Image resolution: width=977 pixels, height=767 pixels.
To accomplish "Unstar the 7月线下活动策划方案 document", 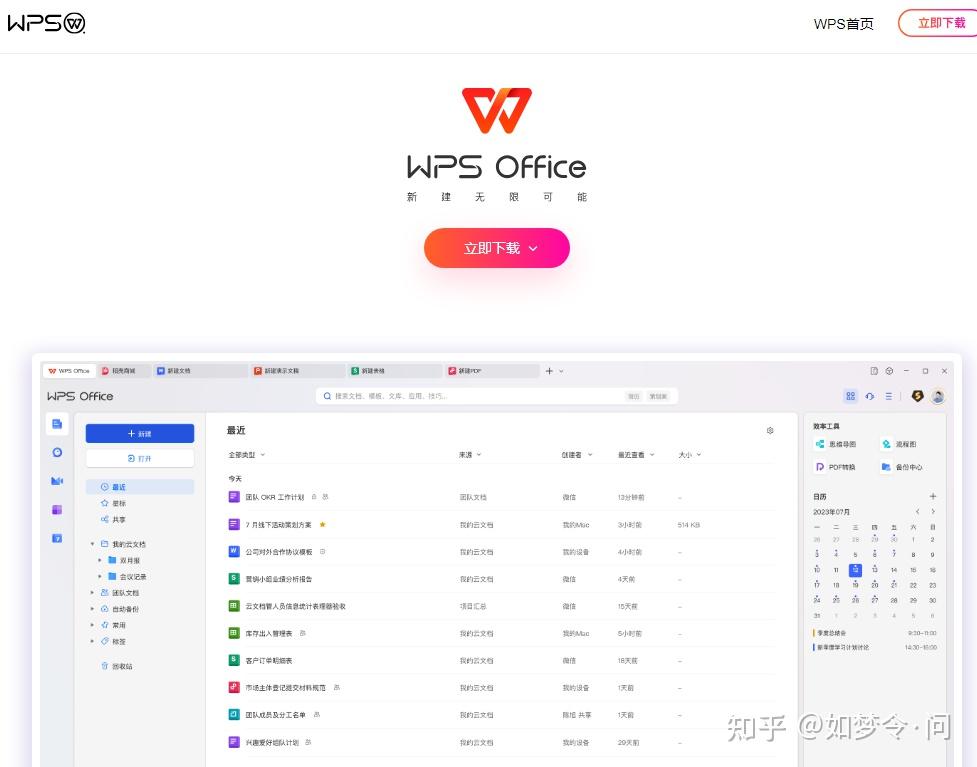I will click(x=324, y=524).
